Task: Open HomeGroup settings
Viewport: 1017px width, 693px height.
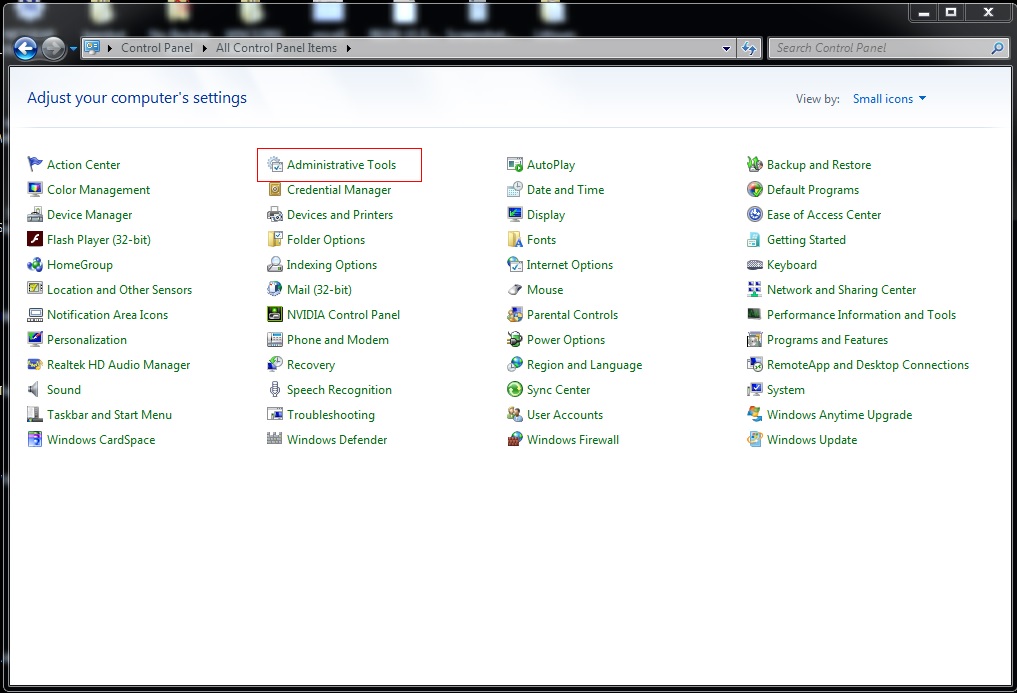Action: click(78, 264)
